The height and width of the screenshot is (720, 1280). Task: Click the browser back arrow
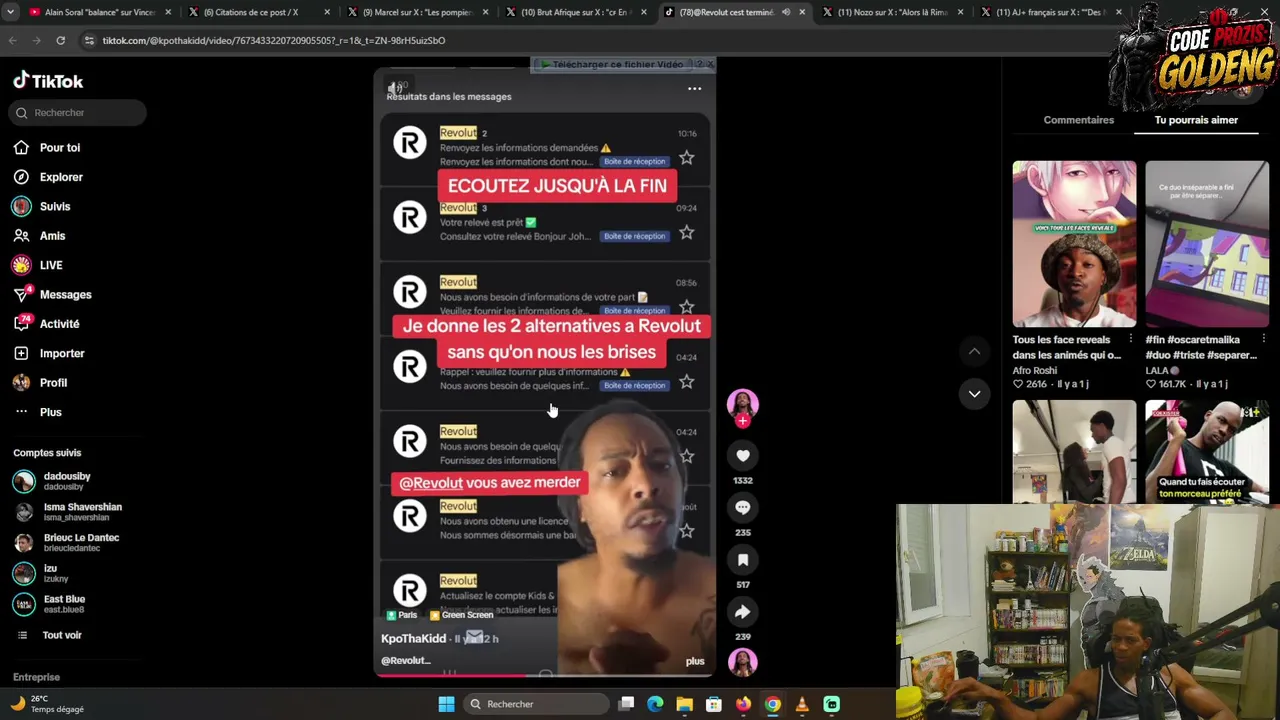(x=13, y=40)
